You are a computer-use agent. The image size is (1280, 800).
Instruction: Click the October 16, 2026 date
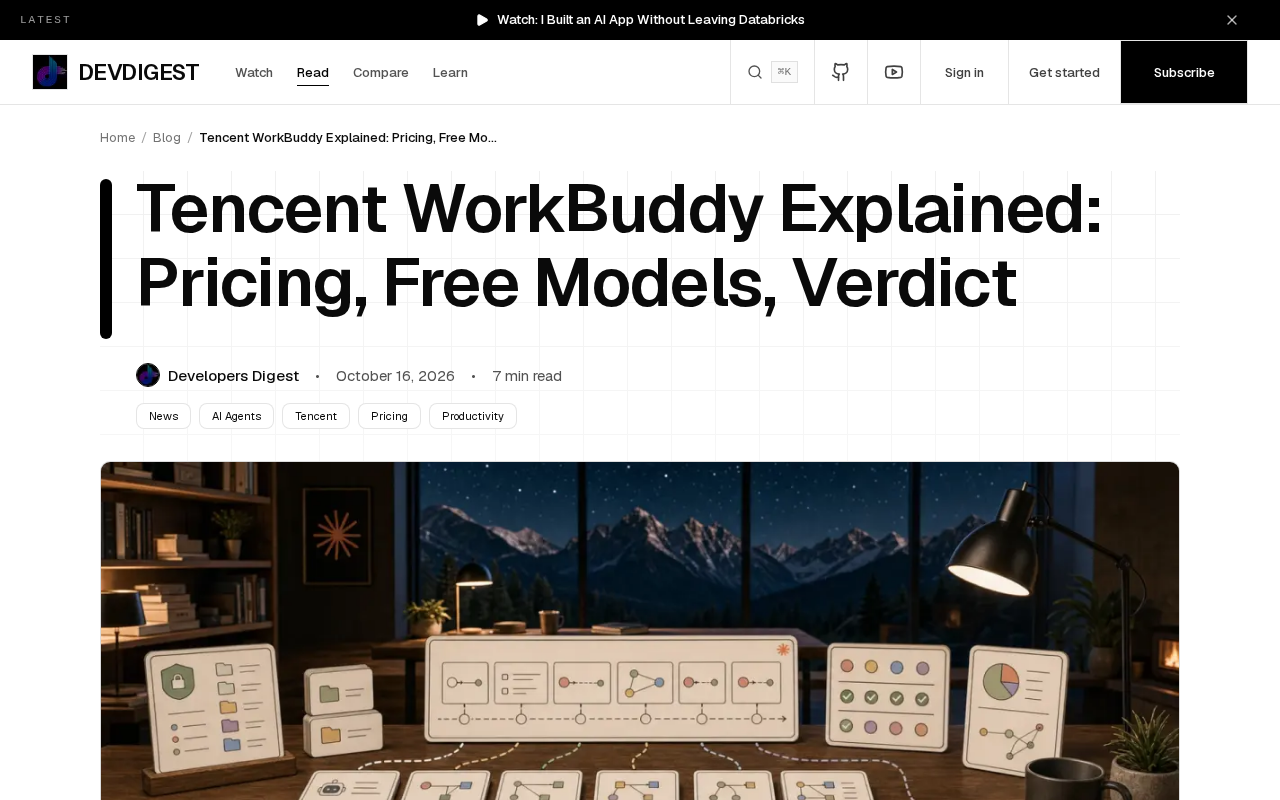point(395,376)
